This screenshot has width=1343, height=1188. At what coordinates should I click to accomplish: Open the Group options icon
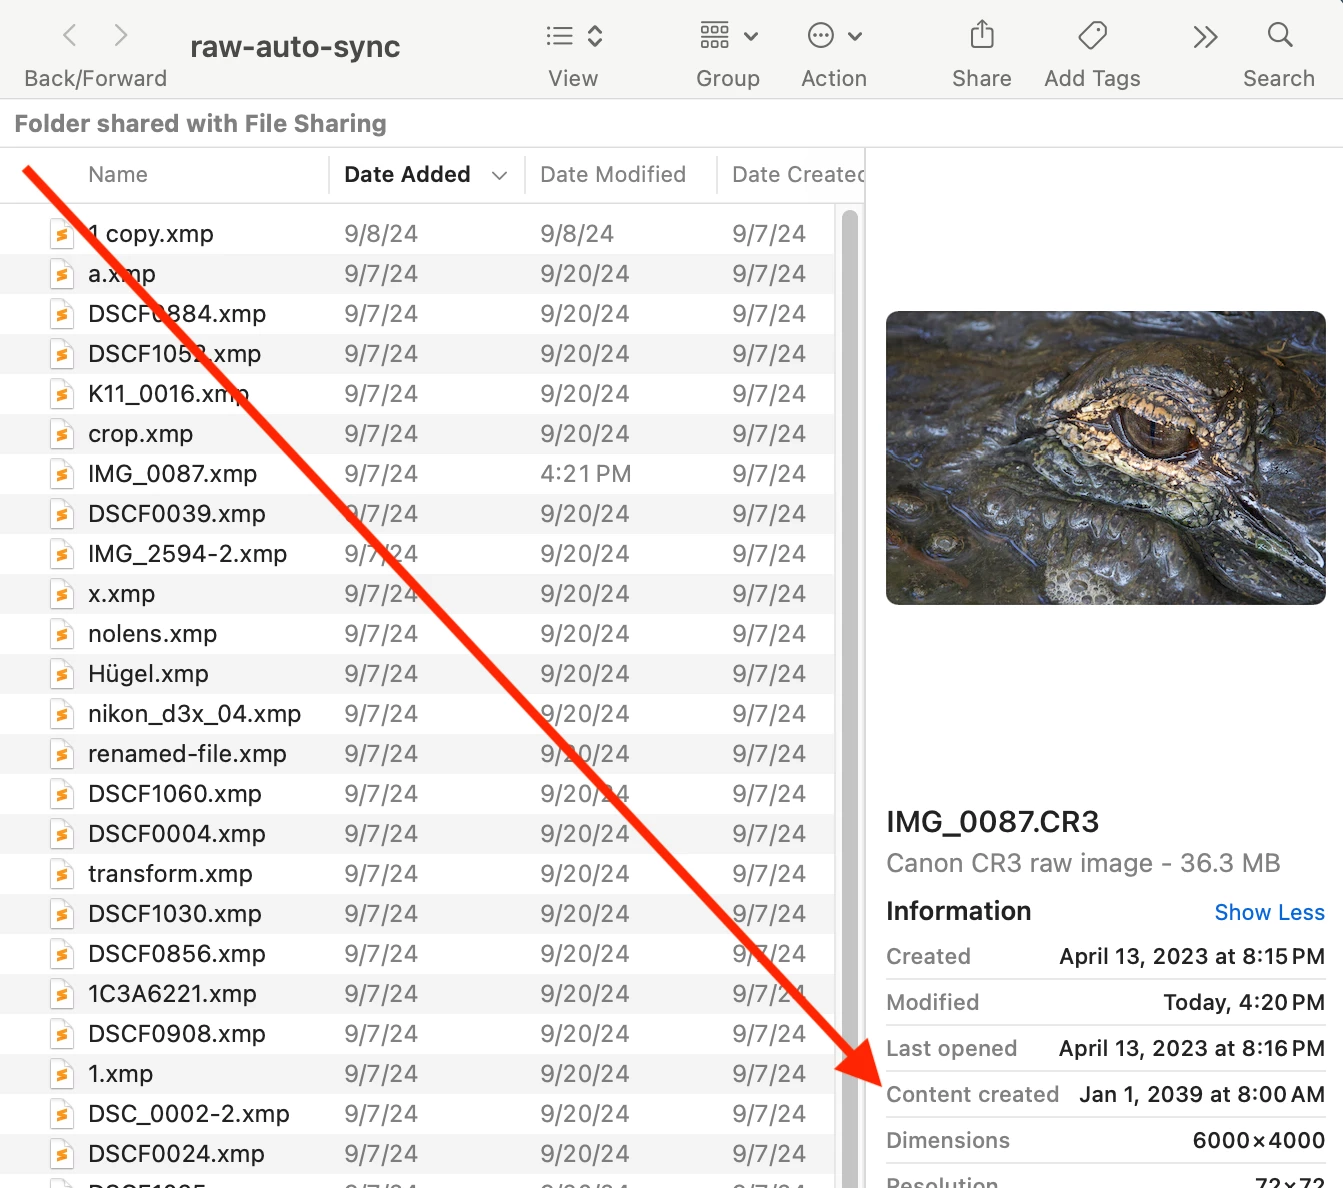[x=714, y=36]
